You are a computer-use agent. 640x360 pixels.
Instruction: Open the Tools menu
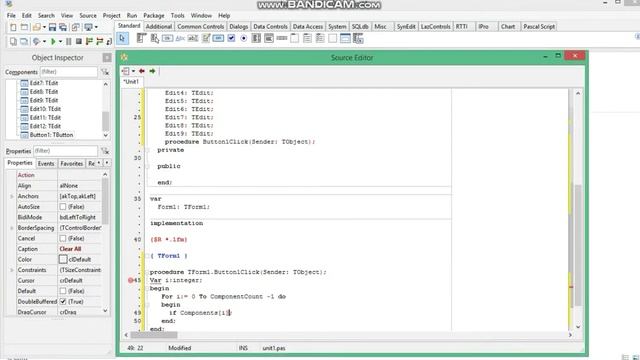[178, 16]
